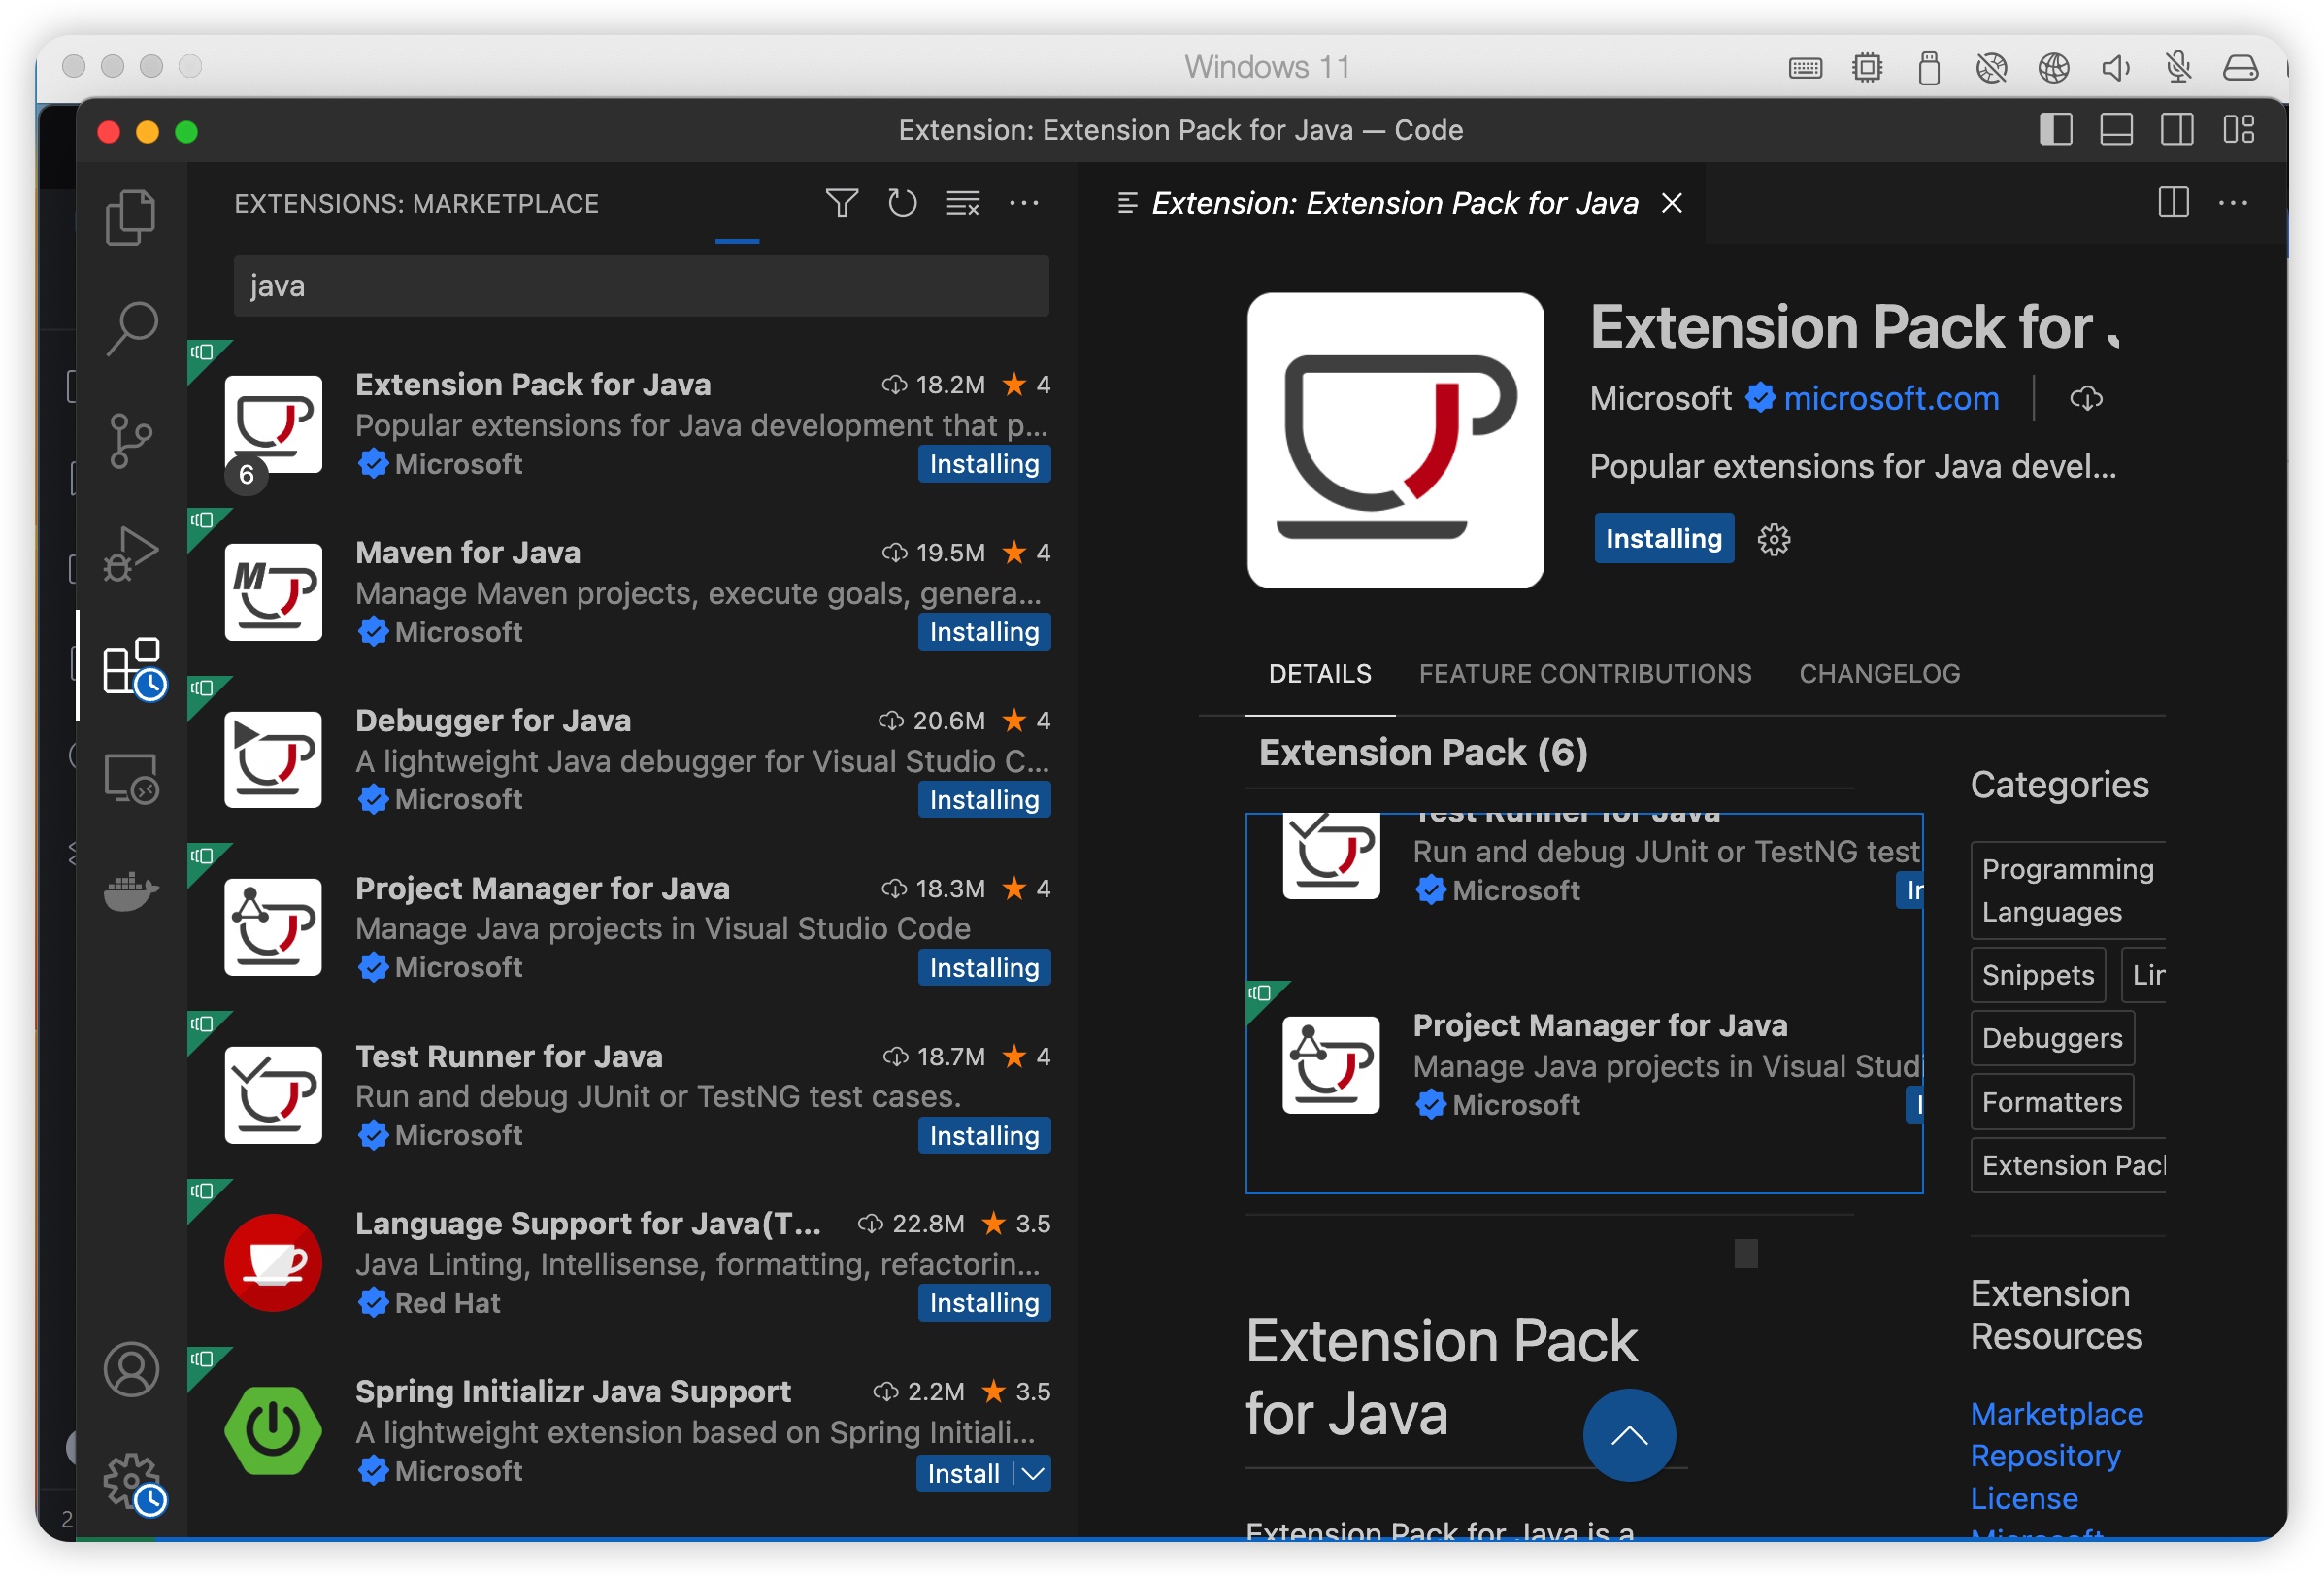Open Views and More Actions in Marketplace header
The width and height of the screenshot is (2324, 1577).
tap(1024, 203)
